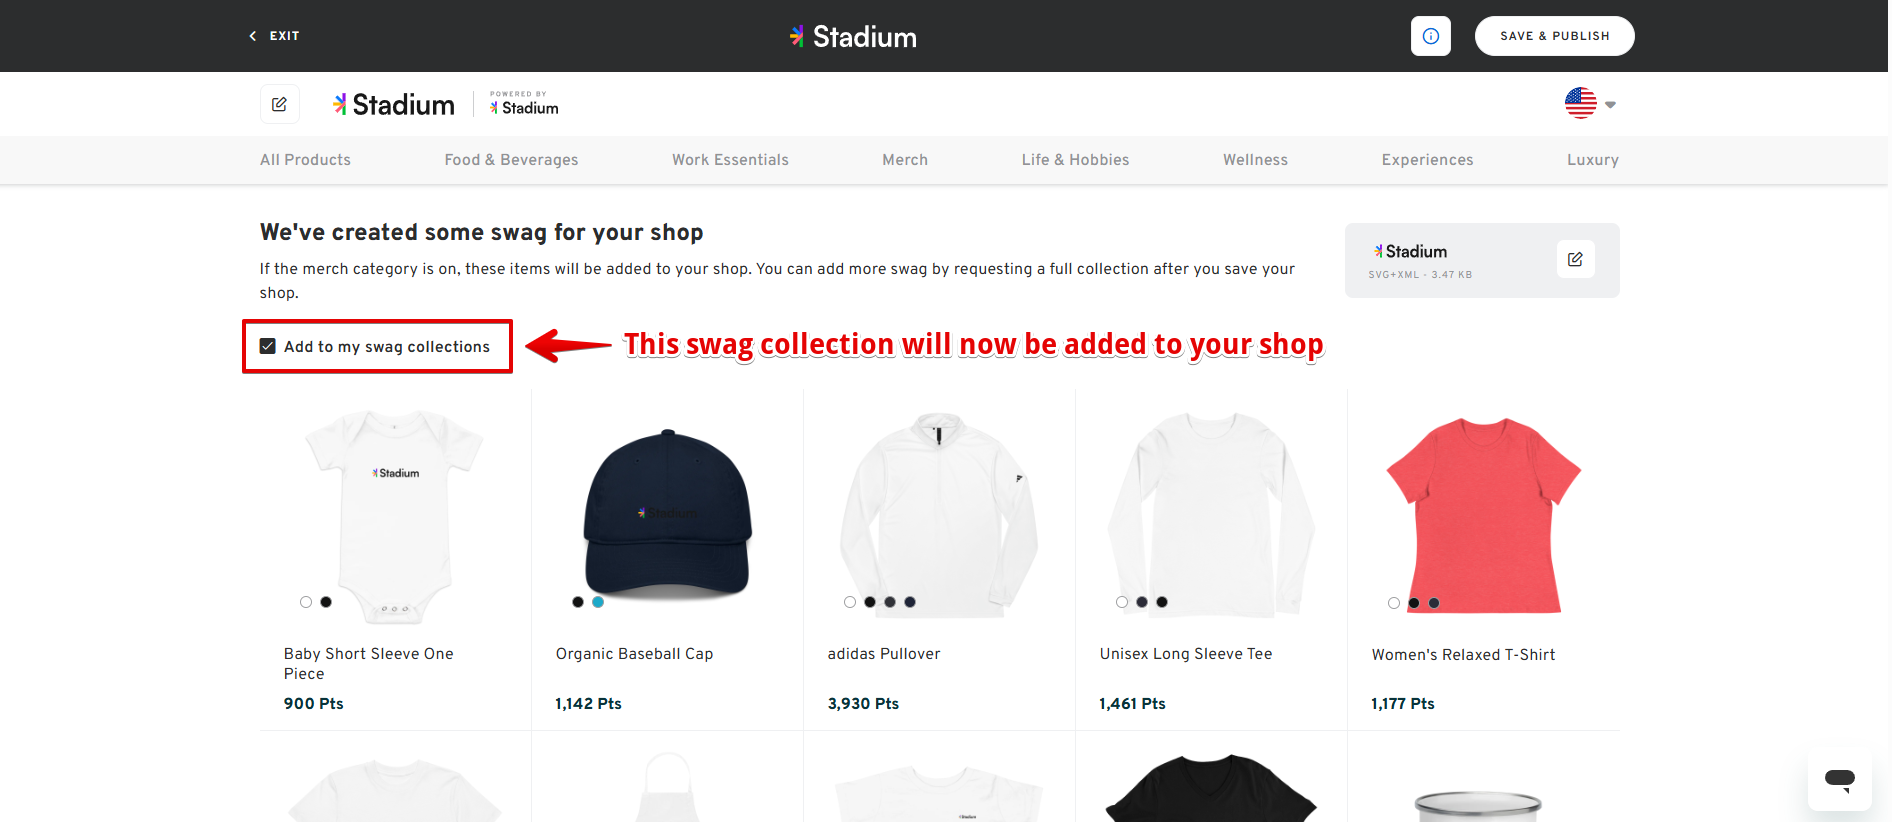This screenshot has width=1892, height=822.
Task: Select teal color for Baseball Cap
Action: click(x=598, y=602)
